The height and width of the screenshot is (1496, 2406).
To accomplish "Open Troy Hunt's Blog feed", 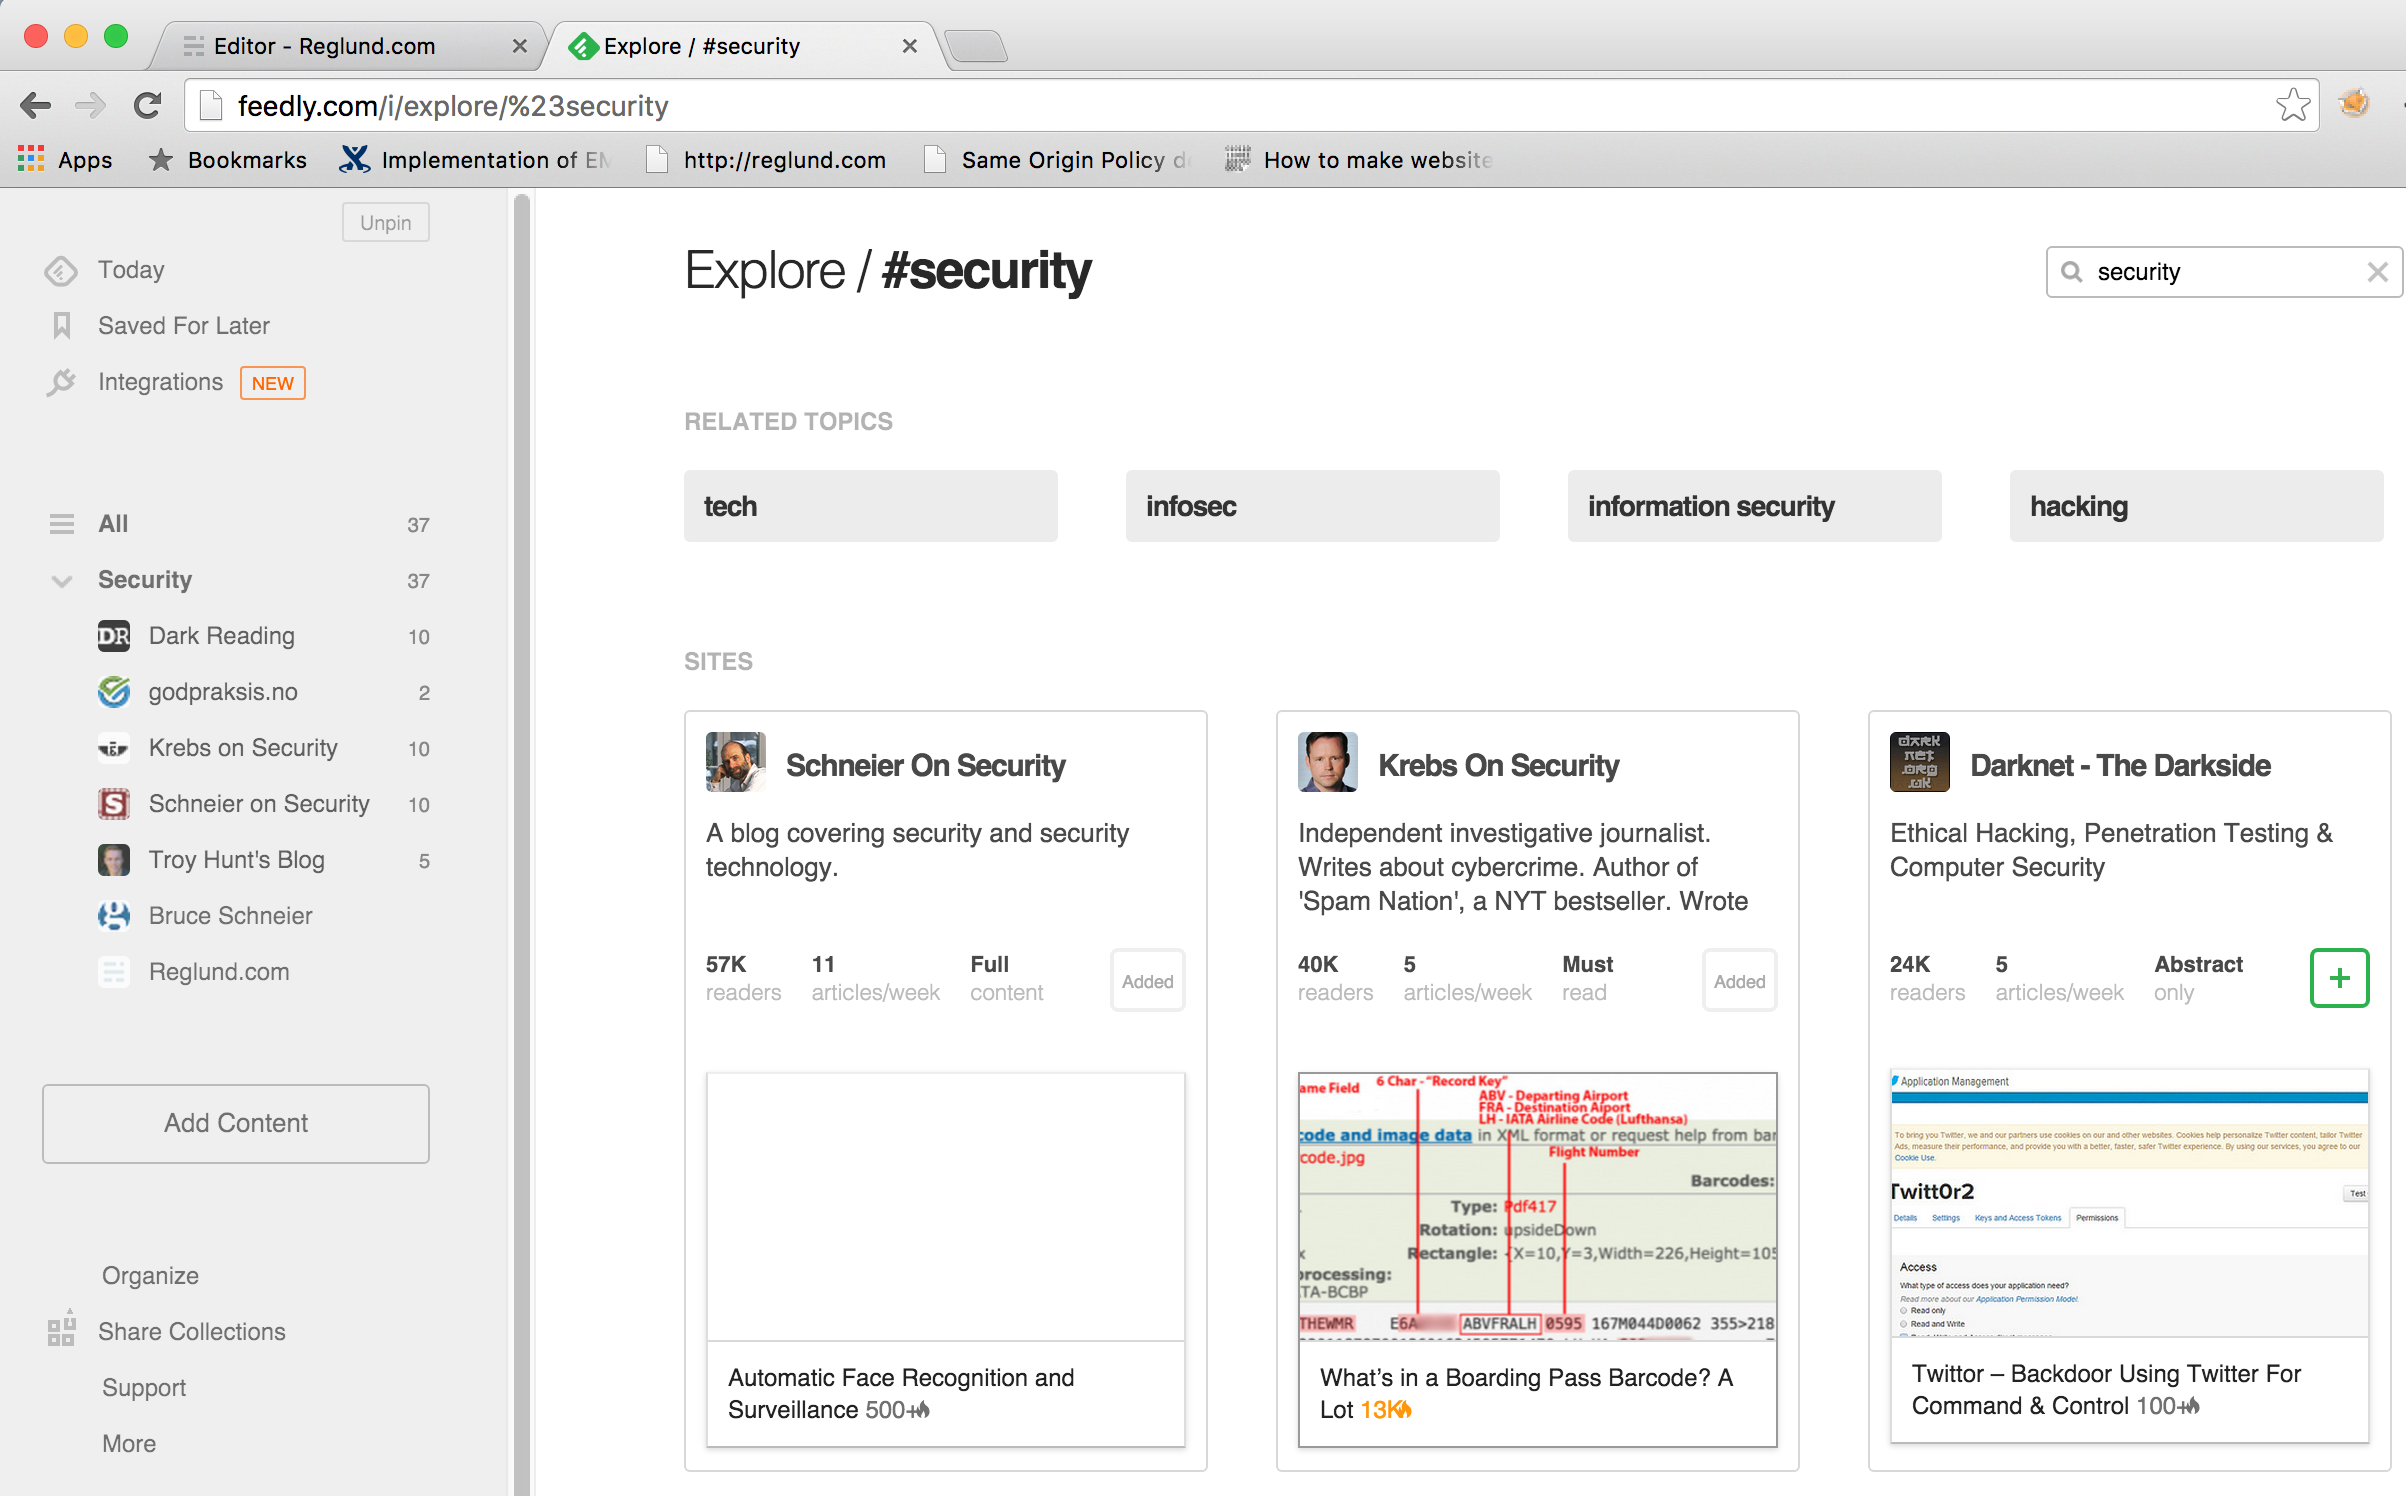I will click(x=237, y=860).
